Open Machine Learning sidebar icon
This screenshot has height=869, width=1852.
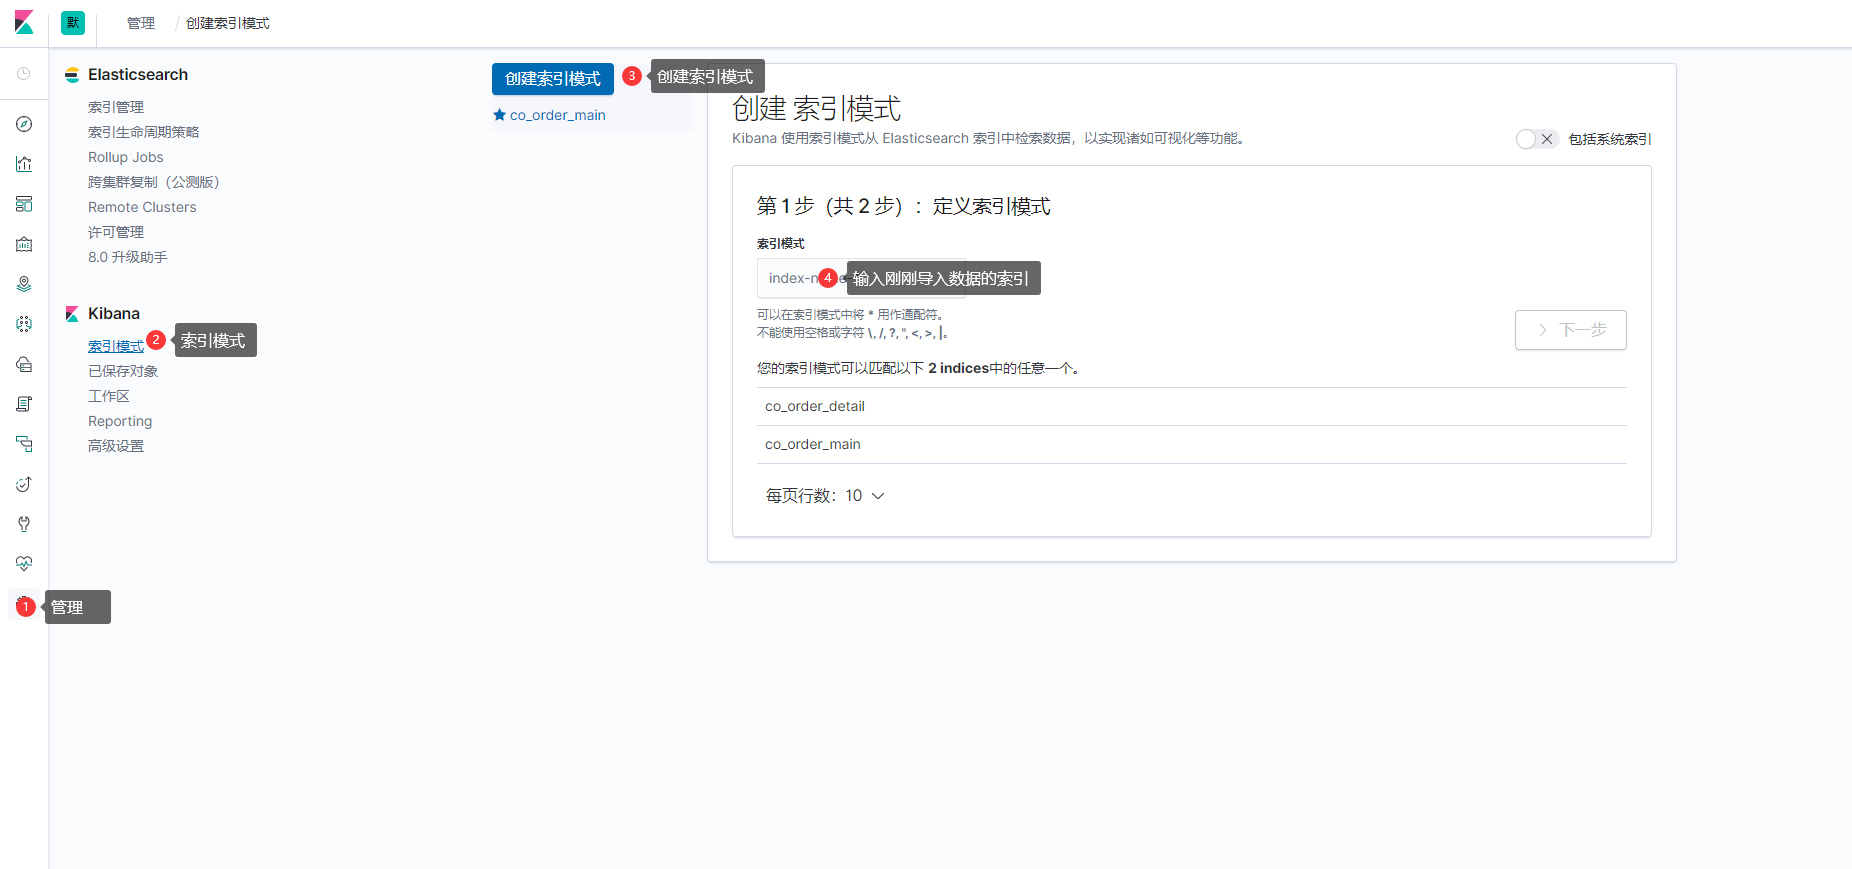(24, 324)
